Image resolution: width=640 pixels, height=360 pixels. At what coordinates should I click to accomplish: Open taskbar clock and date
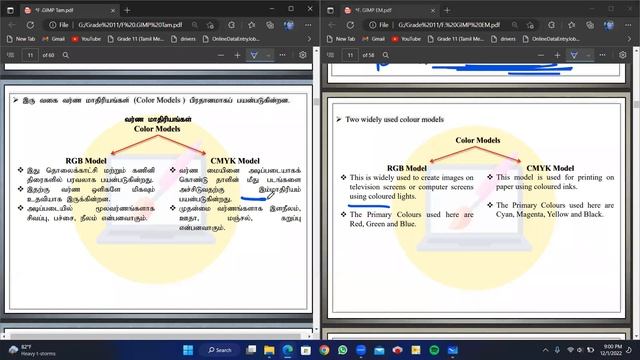[x=611, y=350]
